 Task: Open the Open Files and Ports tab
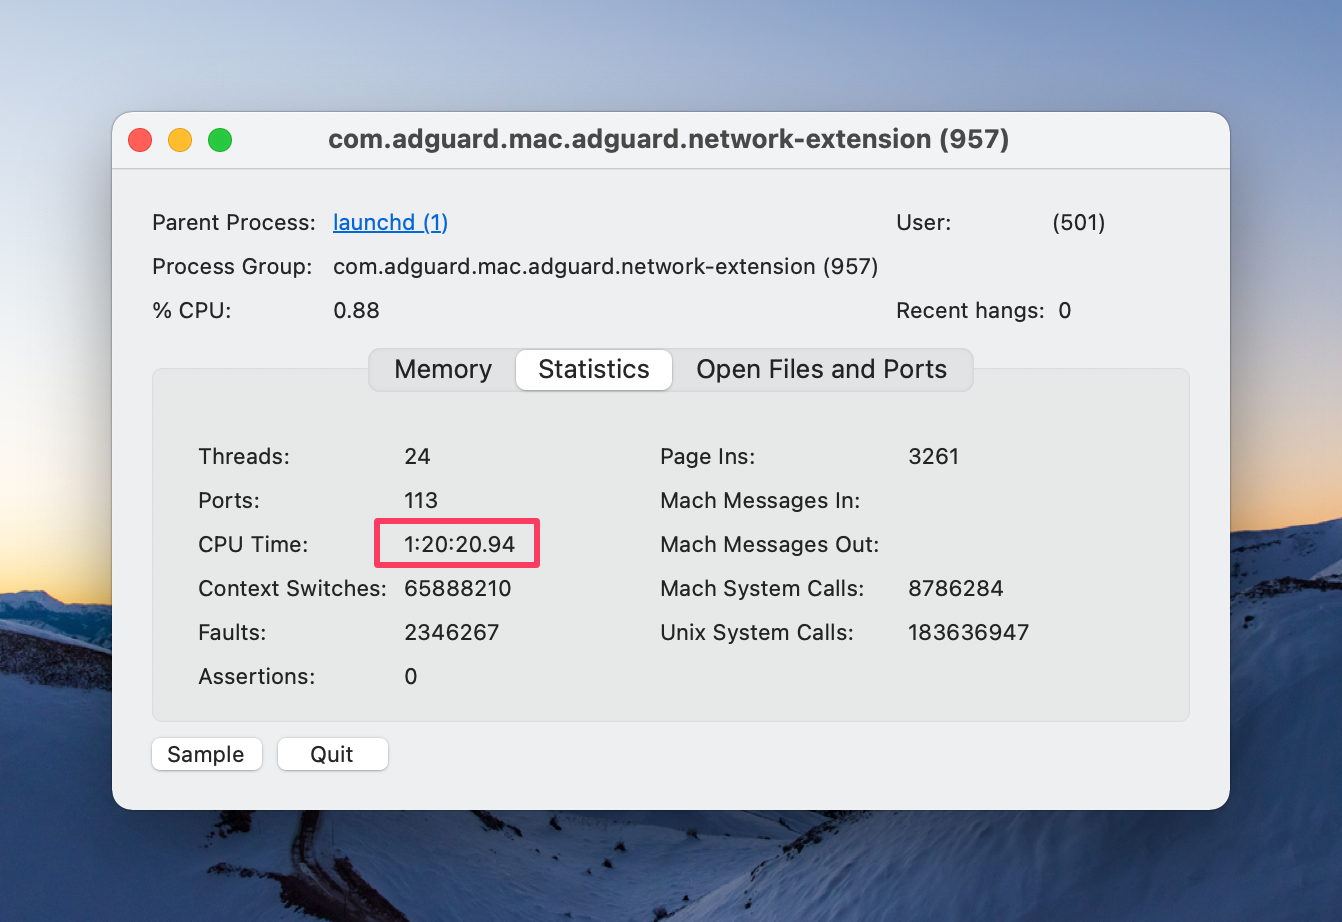click(x=823, y=369)
